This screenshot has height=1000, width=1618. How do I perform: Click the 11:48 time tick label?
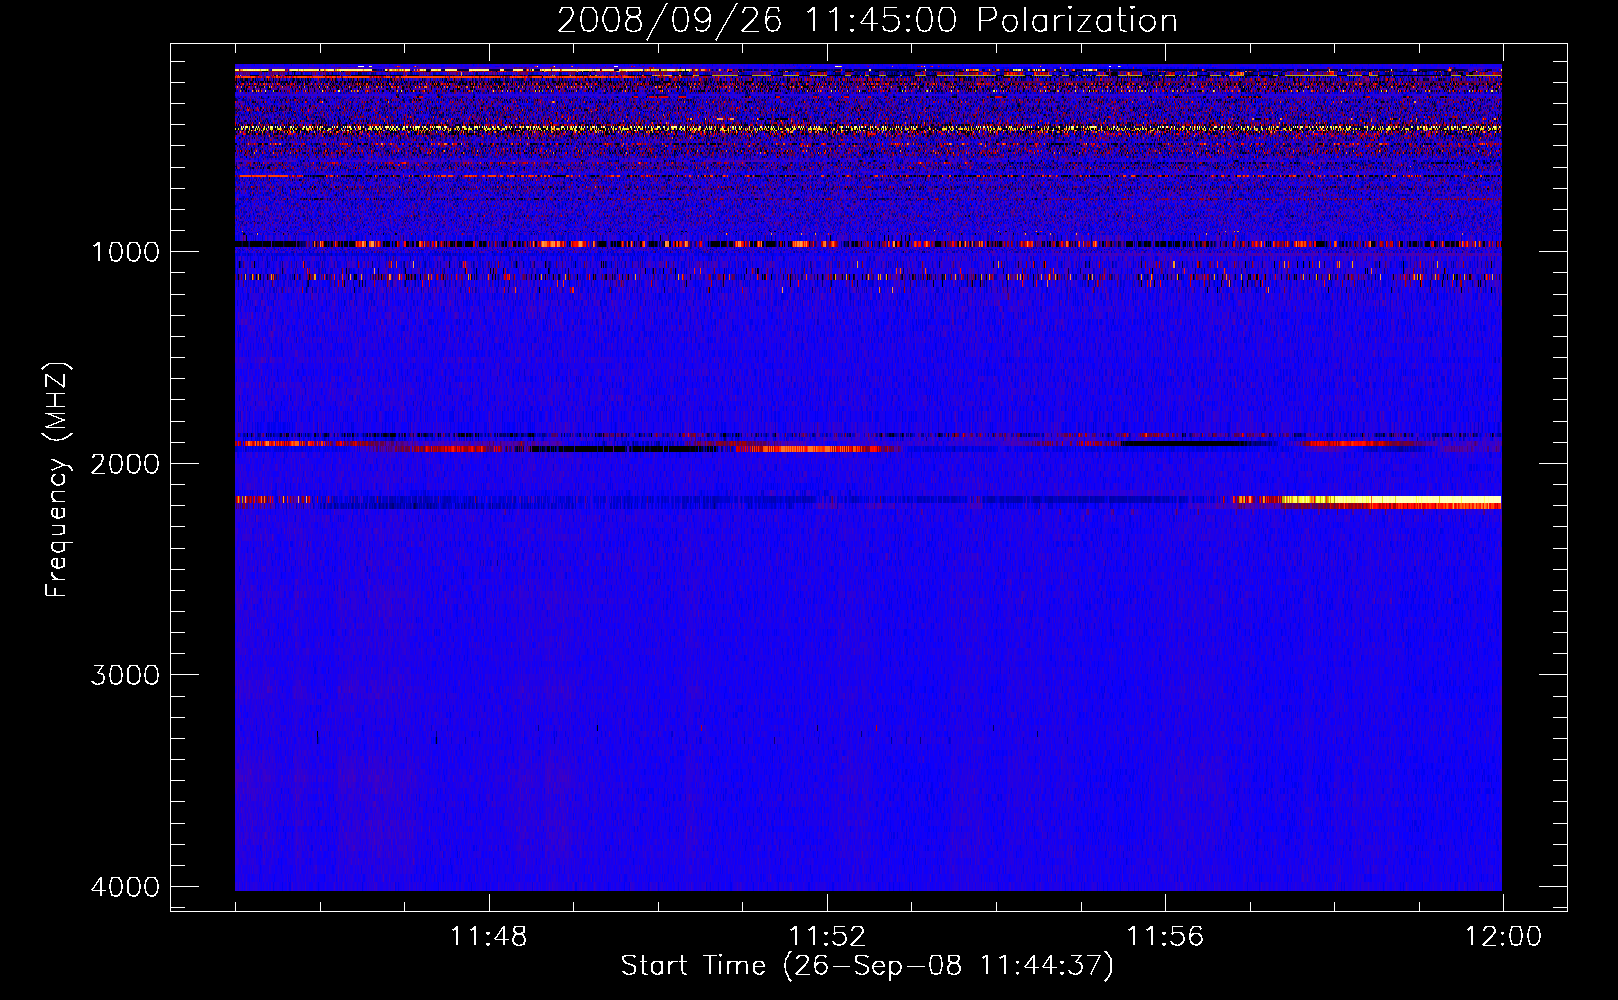[488, 937]
